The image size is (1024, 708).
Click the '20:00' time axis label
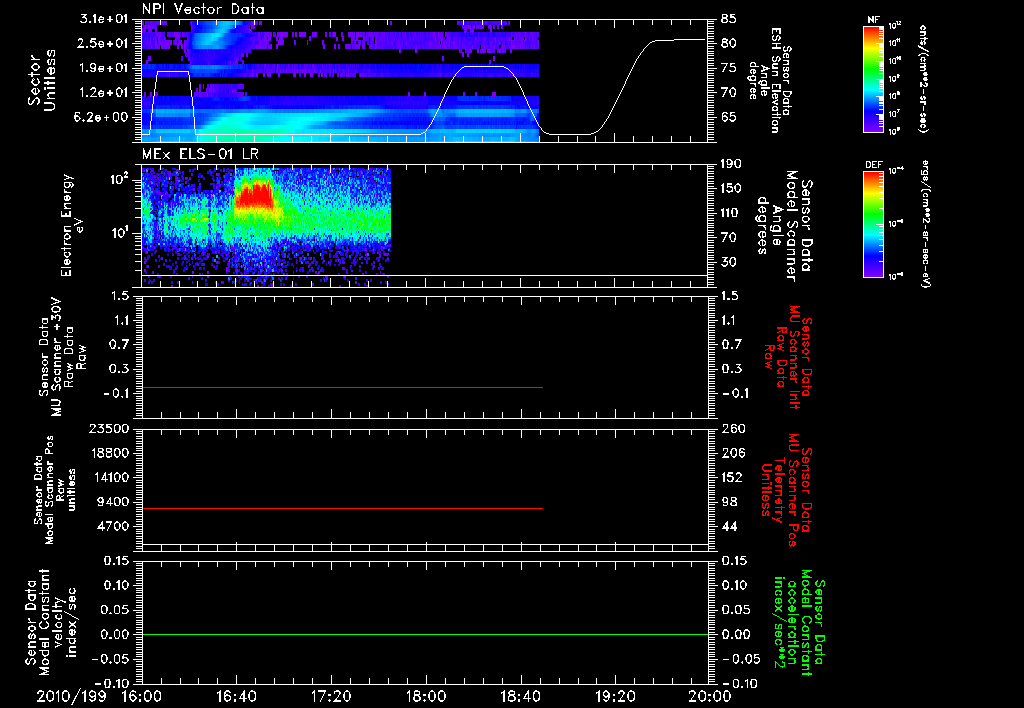point(710,696)
